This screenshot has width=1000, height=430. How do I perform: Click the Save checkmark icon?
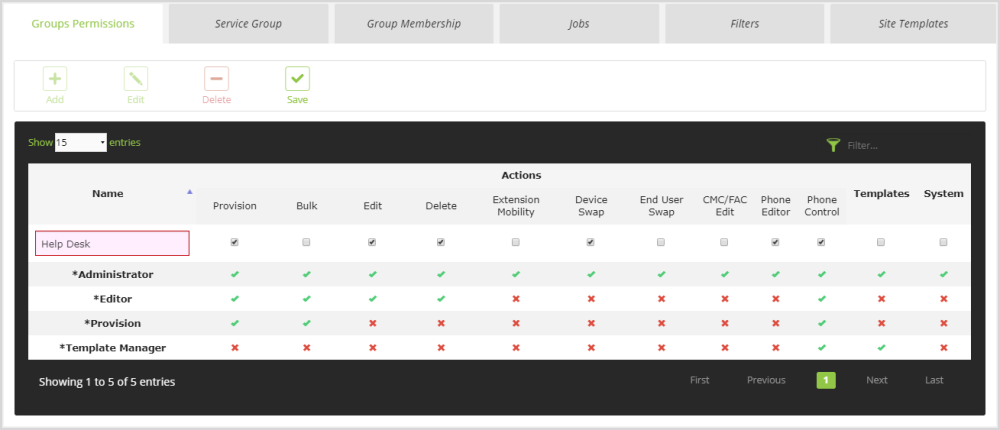[x=297, y=79]
